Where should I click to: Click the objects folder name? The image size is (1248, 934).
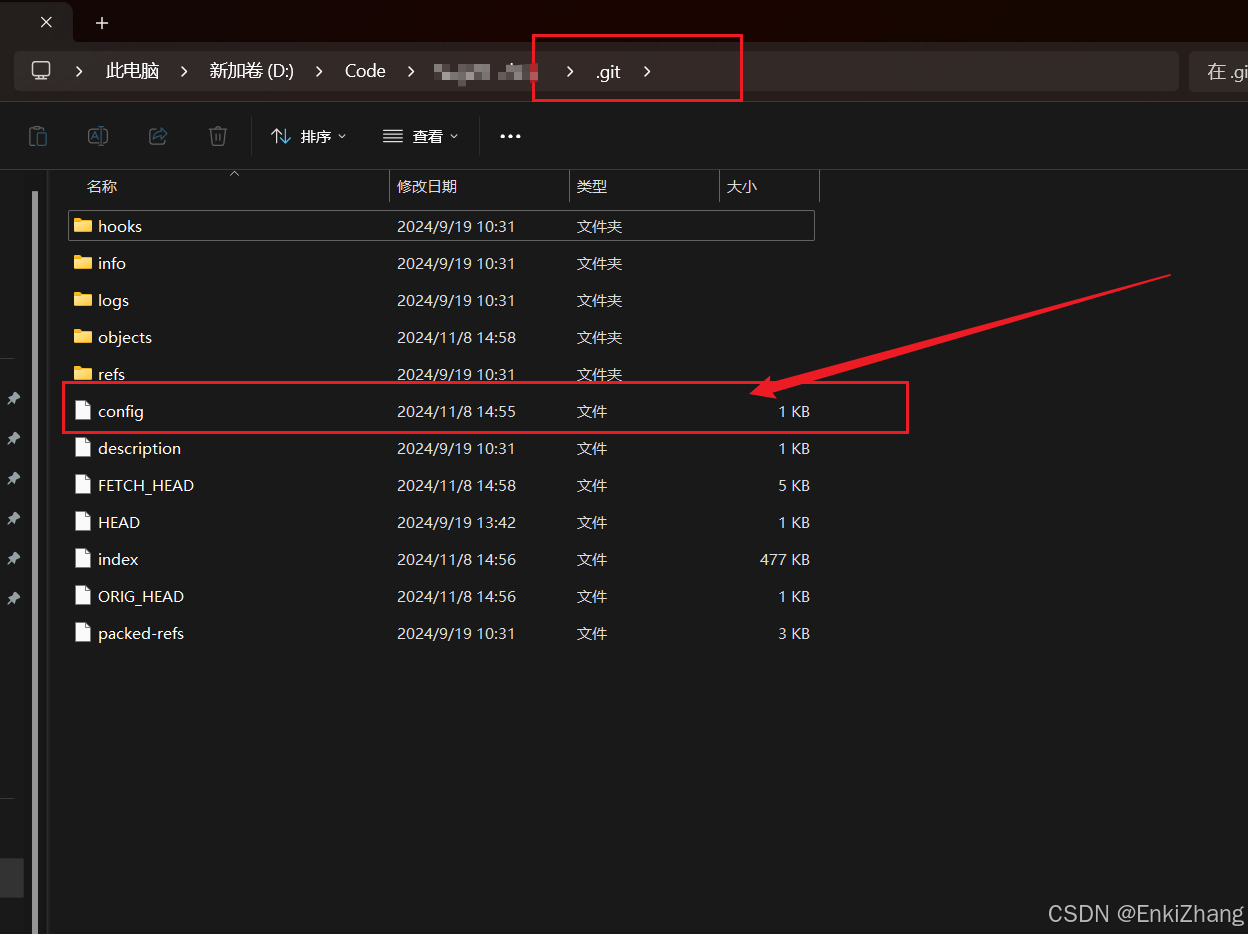click(x=125, y=337)
